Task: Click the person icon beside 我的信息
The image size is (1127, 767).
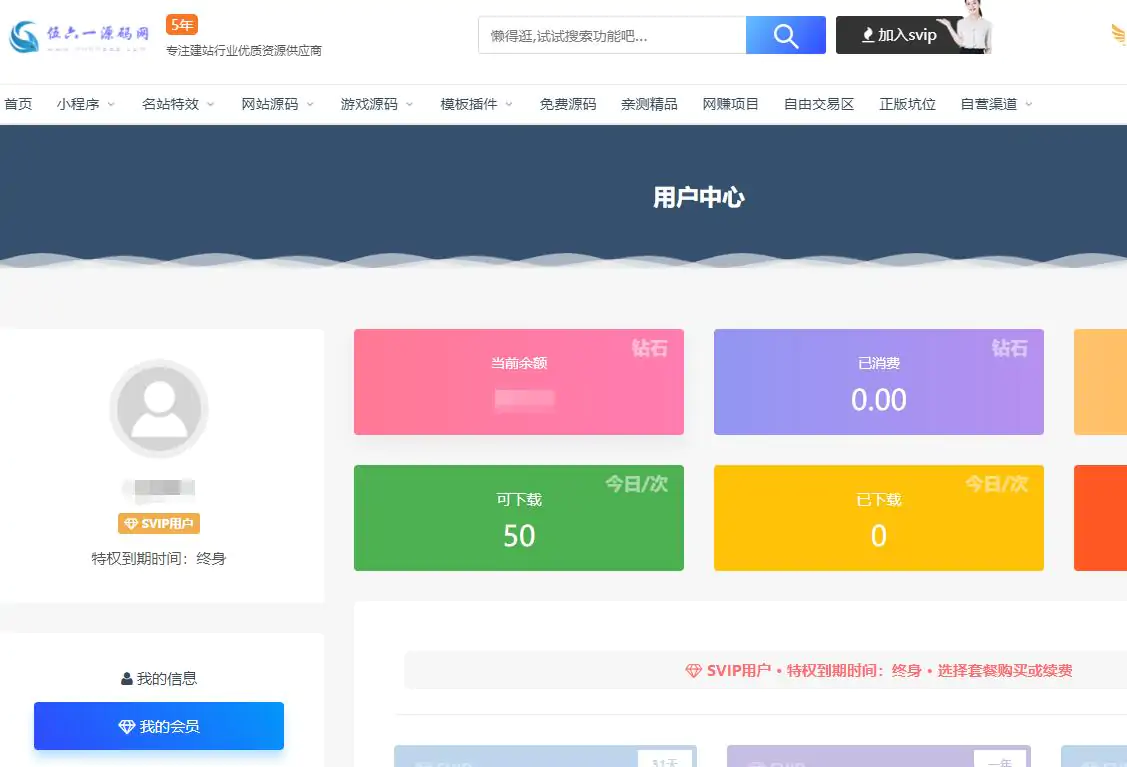Action: 126,679
